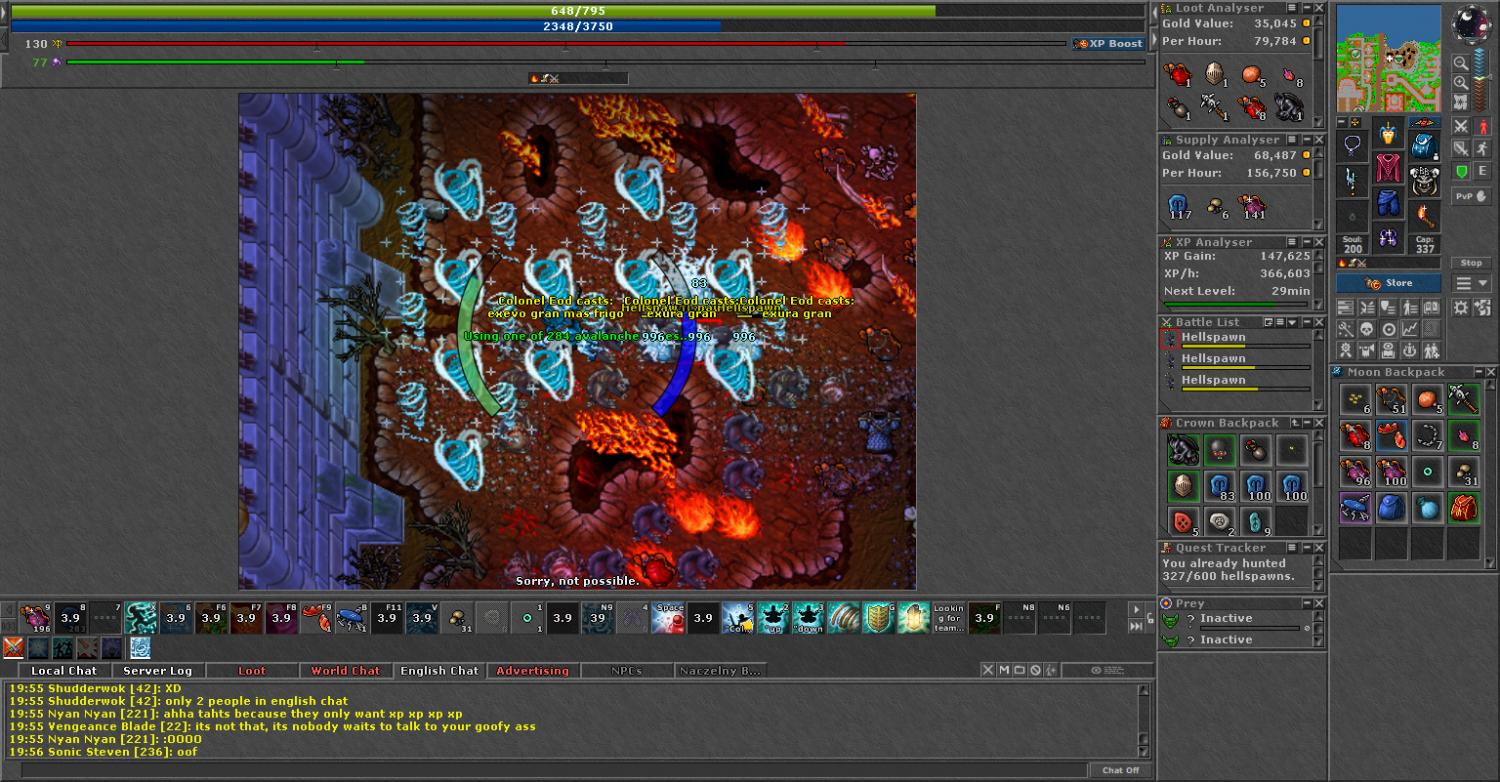Collapse the Quest Tracker panel
Screen dimensions: 1500x782
1305,548
